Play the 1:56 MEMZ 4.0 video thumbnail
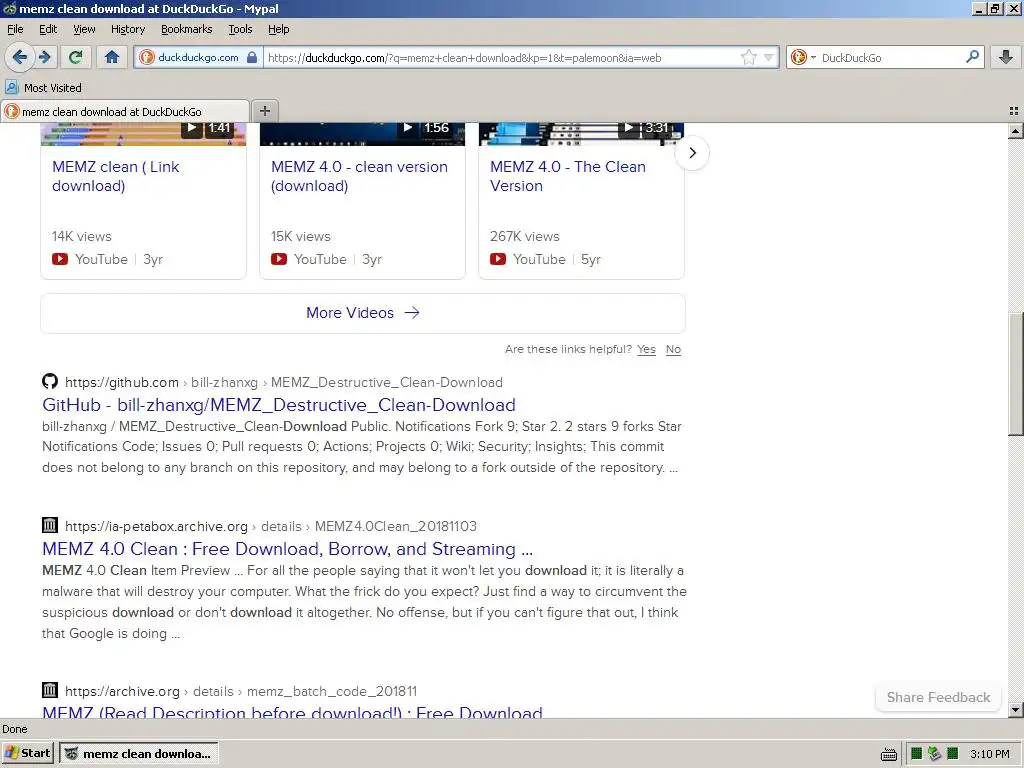 tap(362, 133)
